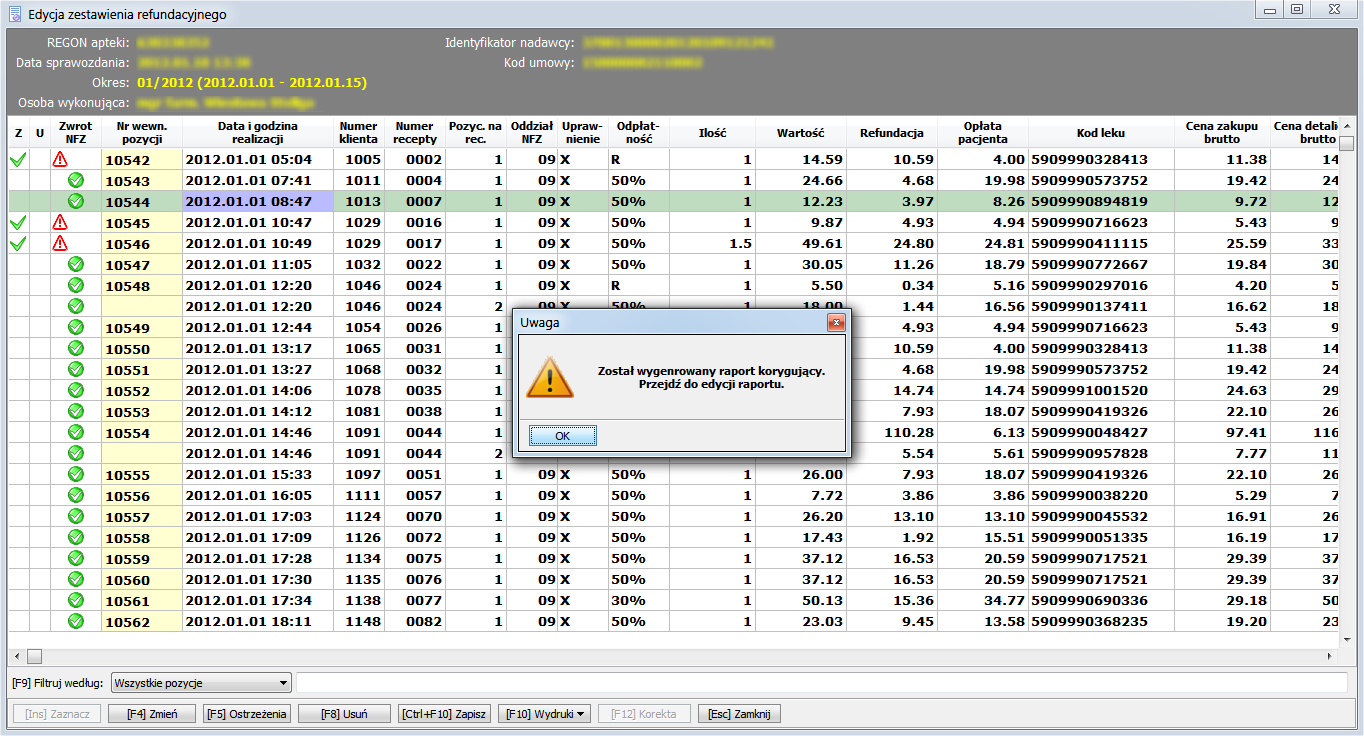Click the [Ctrl+F10] Zapisz button
1364x736 pixels.
coord(443,714)
